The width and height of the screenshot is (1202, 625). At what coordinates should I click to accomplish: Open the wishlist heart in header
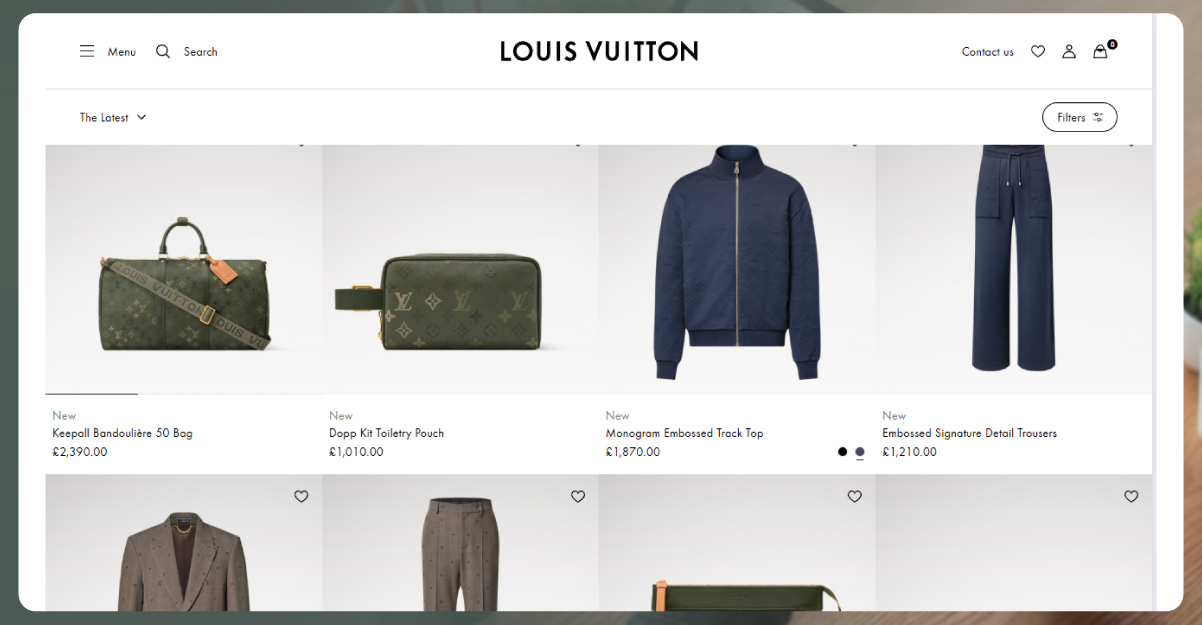coord(1038,51)
